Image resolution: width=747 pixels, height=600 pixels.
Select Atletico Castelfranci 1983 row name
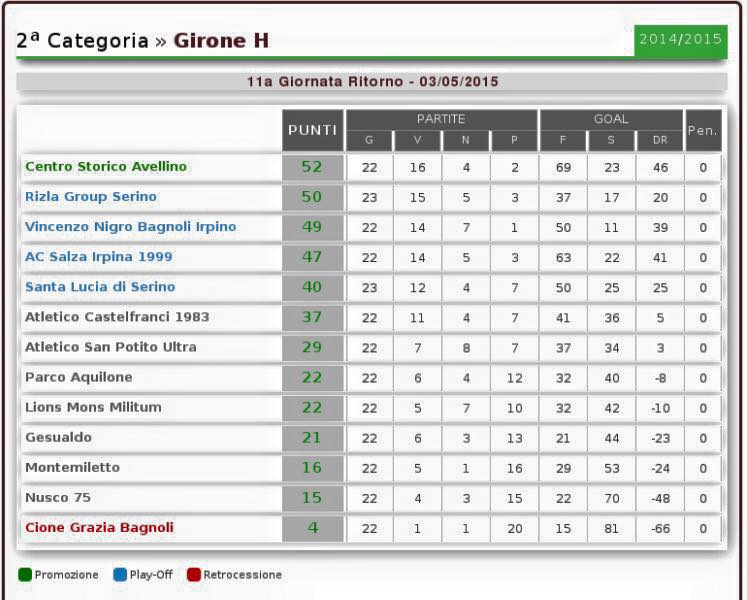[x=117, y=317]
